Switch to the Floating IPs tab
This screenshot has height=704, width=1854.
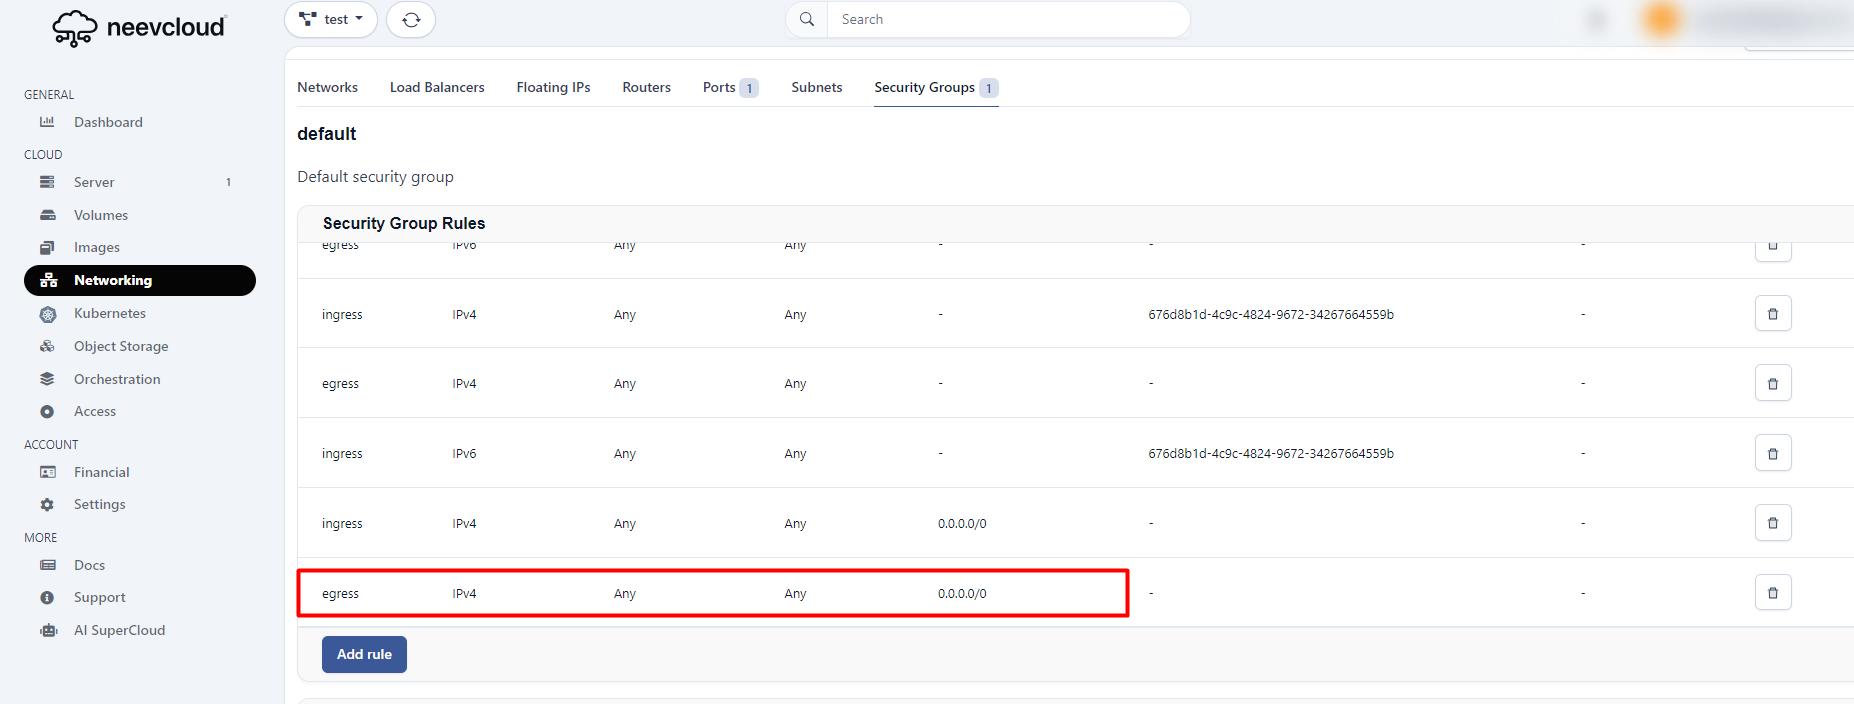553,87
